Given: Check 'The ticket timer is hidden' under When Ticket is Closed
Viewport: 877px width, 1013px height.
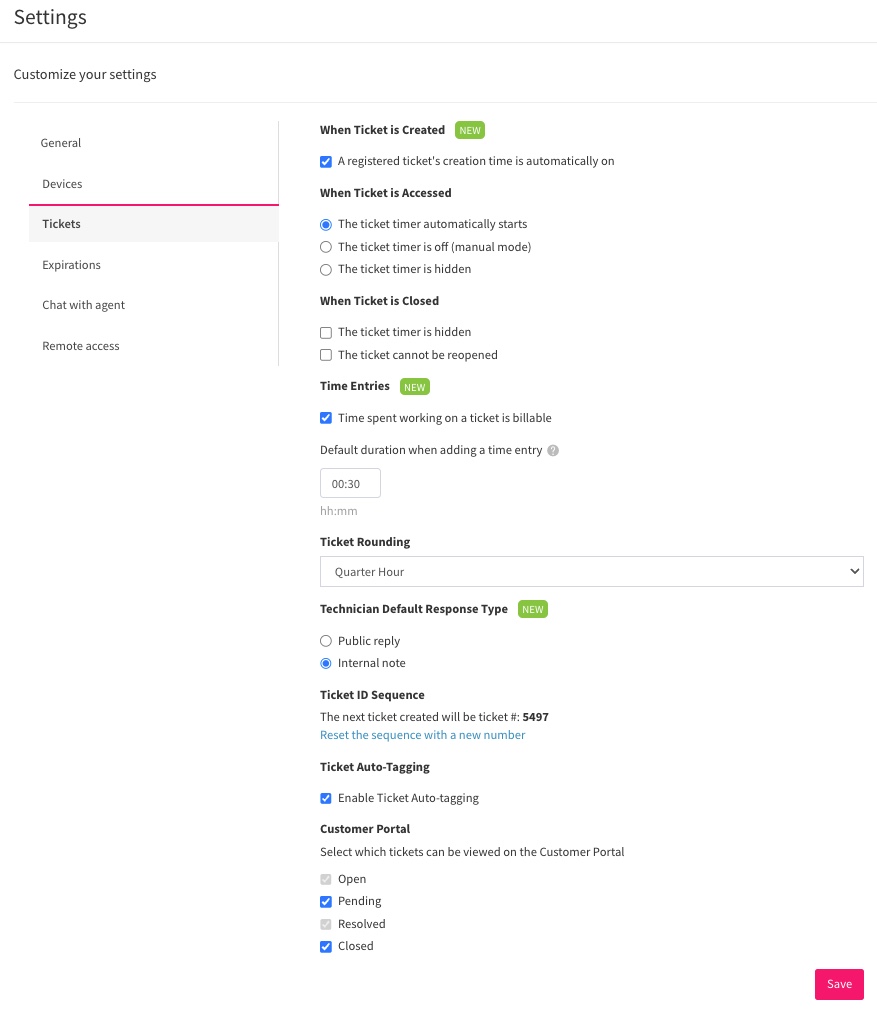Looking at the screenshot, I should [x=326, y=332].
